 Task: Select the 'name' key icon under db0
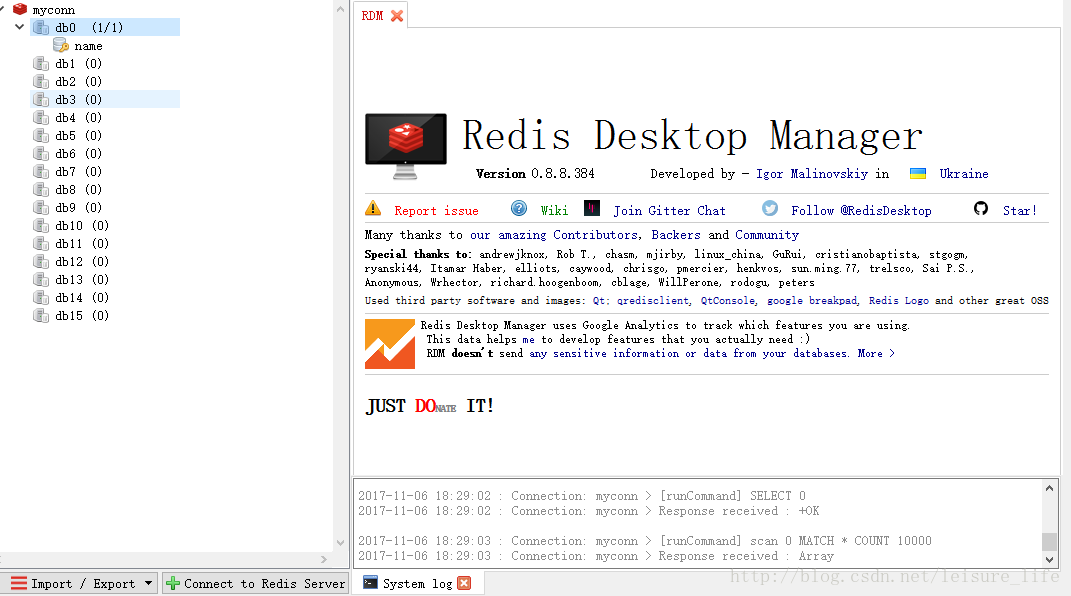click(x=61, y=46)
